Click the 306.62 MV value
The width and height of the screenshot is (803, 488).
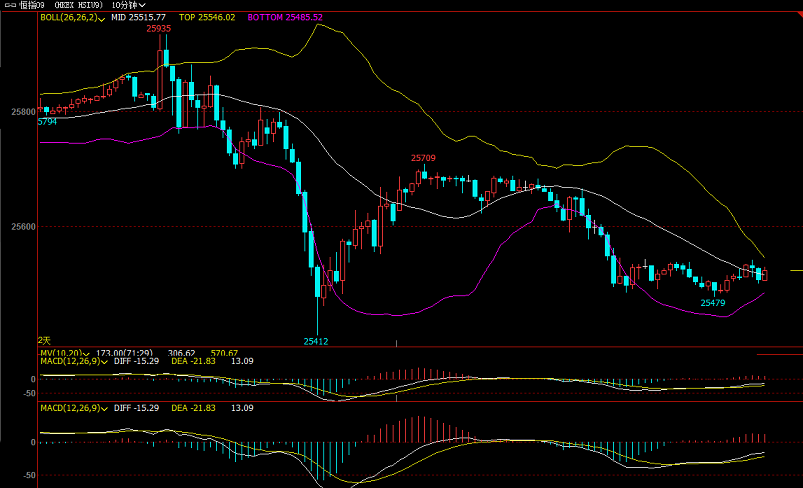(x=181, y=353)
